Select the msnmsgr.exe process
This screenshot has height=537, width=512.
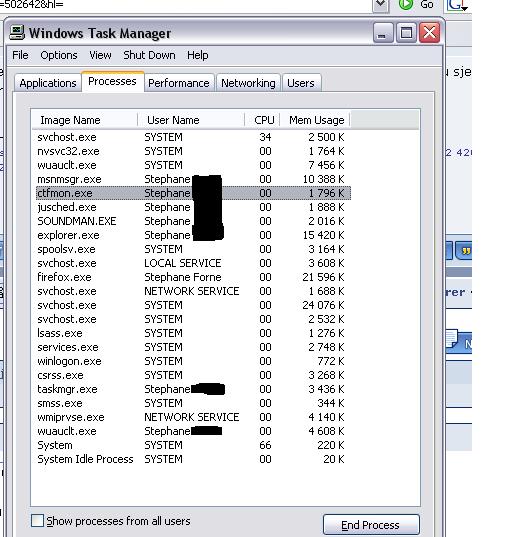point(193,179)
